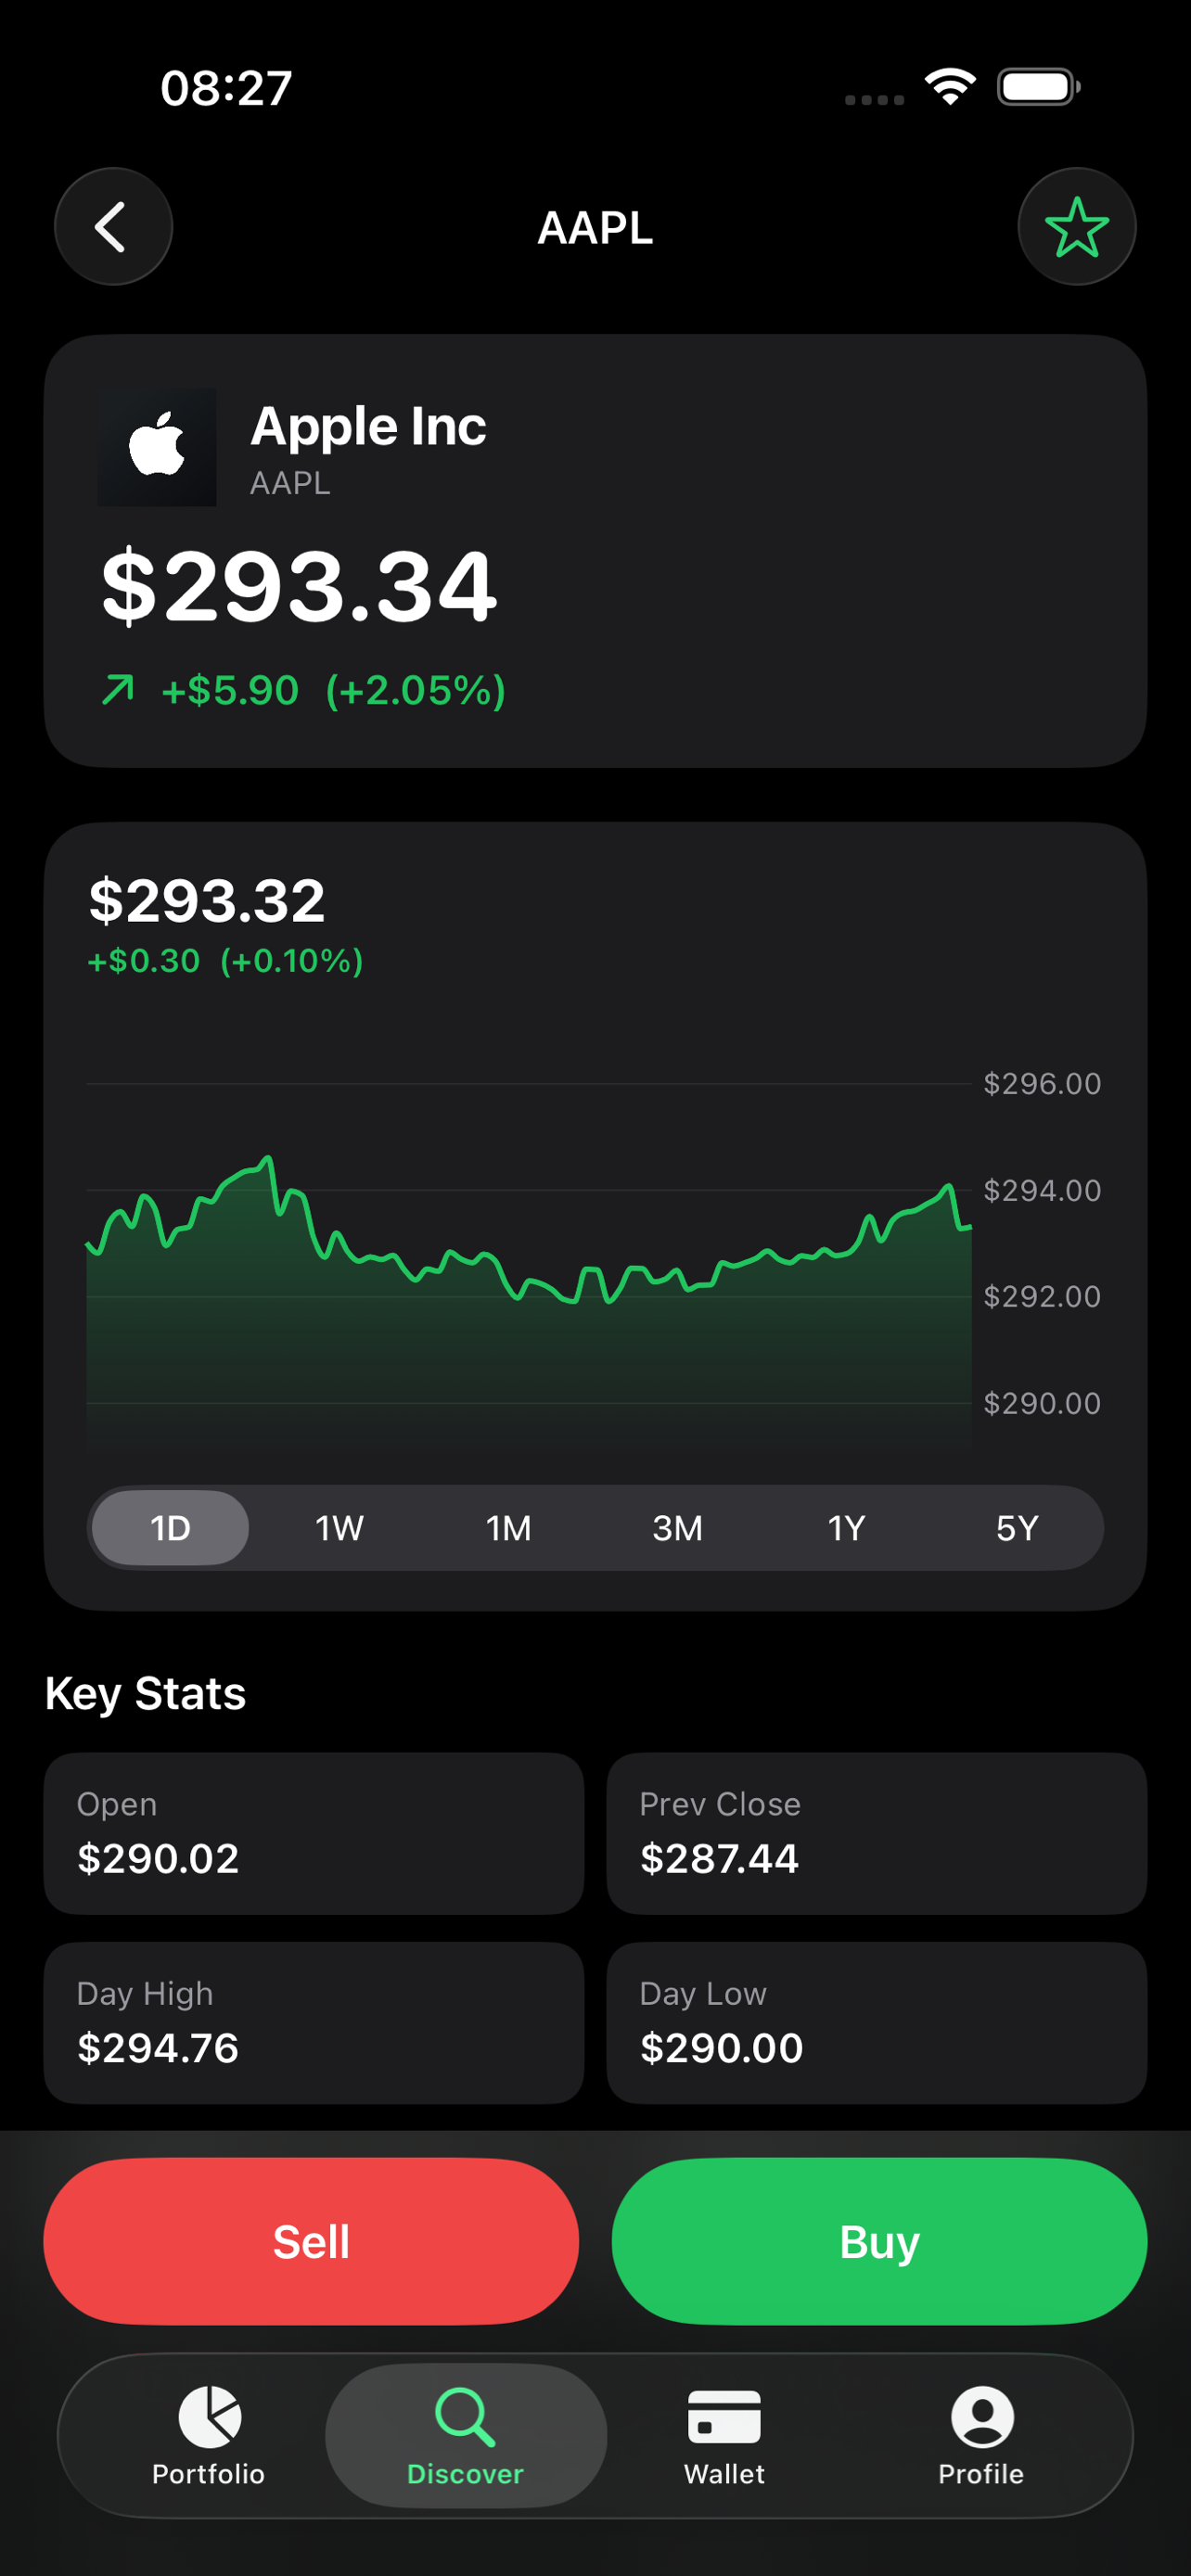Tap the red Sell button
This screenshot has width=1191, height=2576.
point(311,2241)
